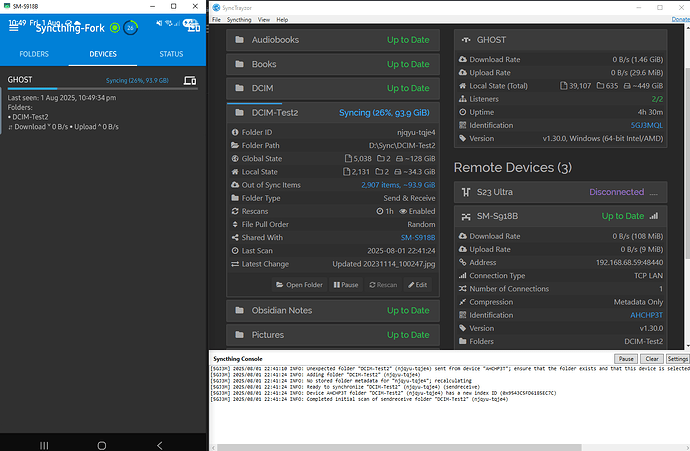
Task: Open the File menu in SyncTrayzor
Action: [216, 19]
